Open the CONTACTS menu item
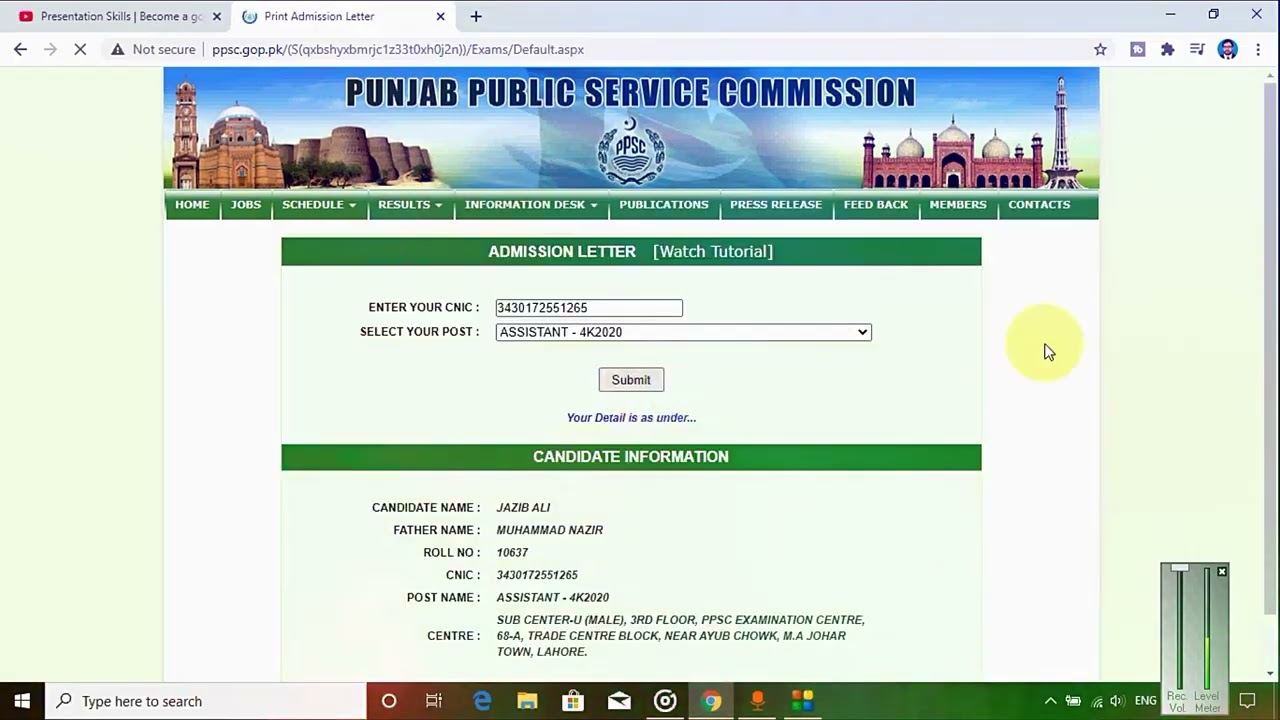1280x720 pixels. pyautogui.click(x=1039, y=204)
